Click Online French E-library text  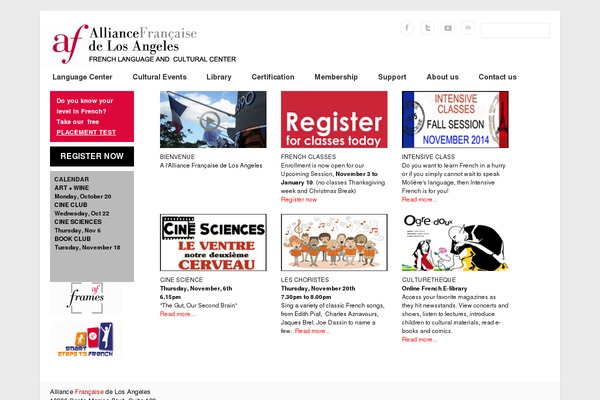[x=434, y=288]
